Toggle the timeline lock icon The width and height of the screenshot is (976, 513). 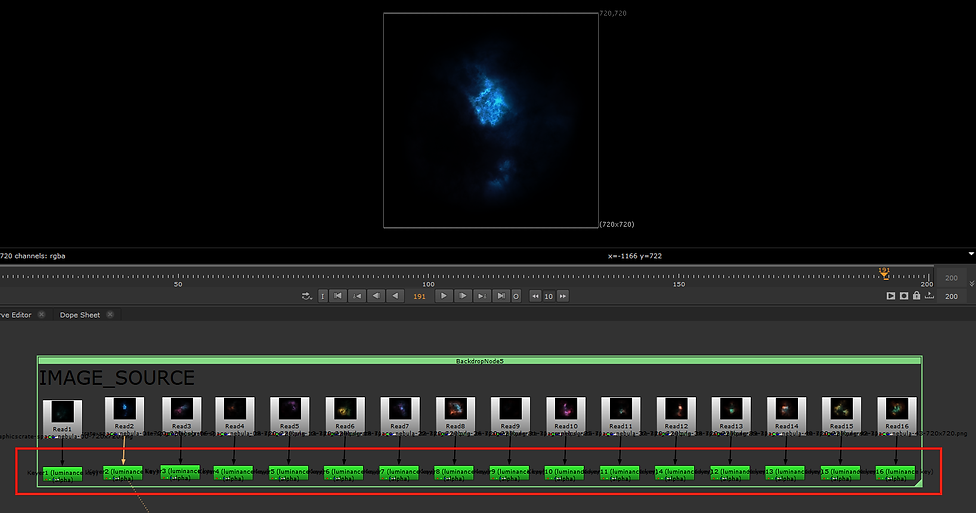pos(916,296)
